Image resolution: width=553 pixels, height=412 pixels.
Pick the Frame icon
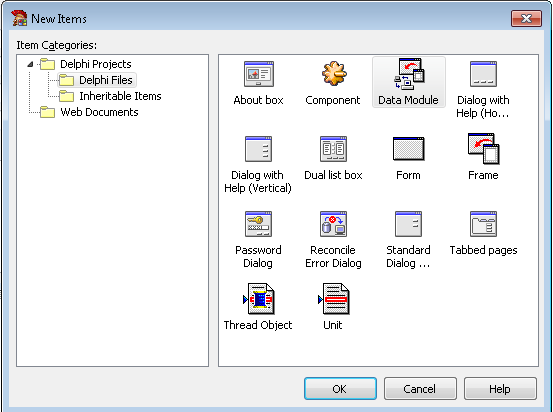[484, 149]
